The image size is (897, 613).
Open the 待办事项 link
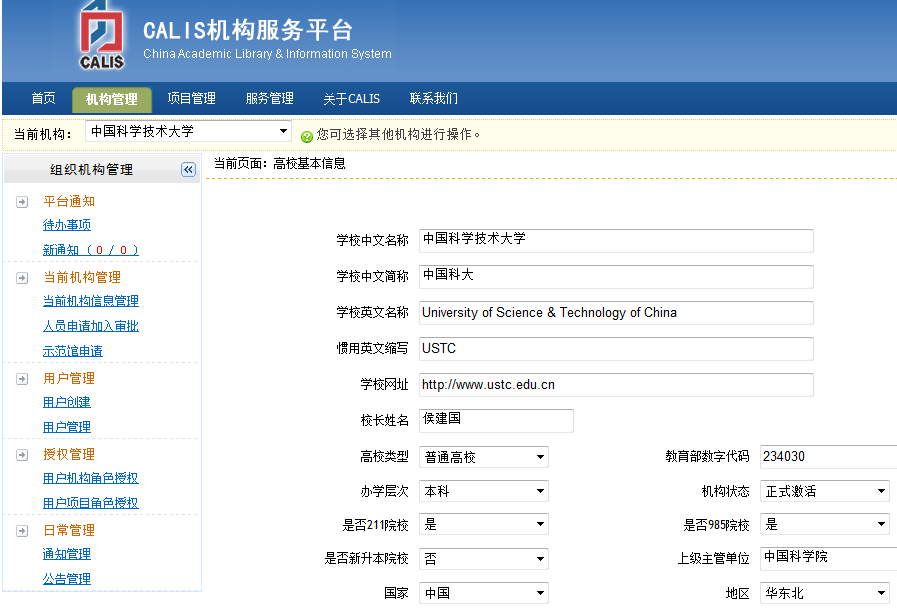tap(67, 225)
